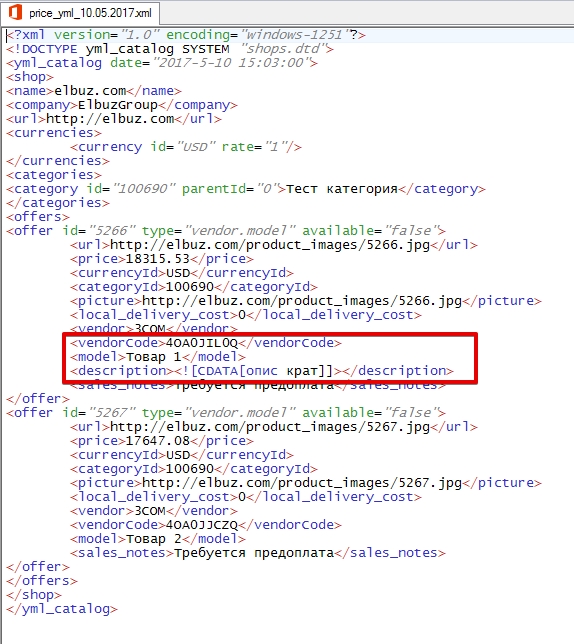Click the closing currencies tag
574x644 pixels.
coord(58,161)
